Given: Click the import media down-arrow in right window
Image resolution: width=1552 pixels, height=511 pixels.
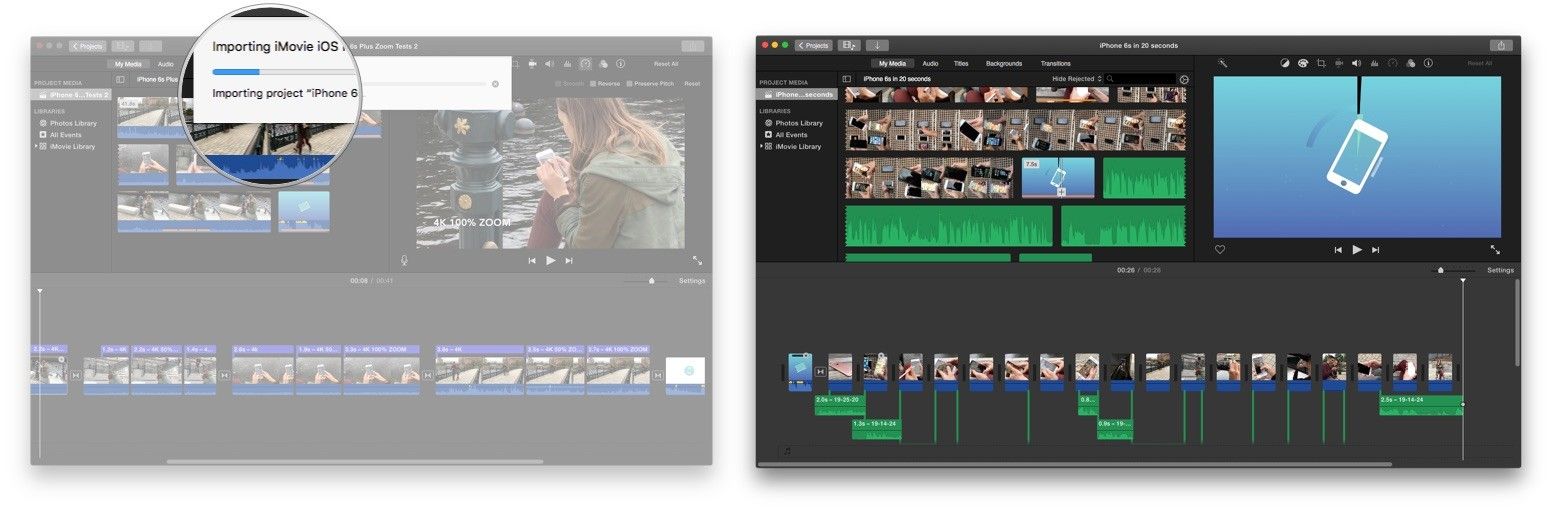Looking at the screenshot, I should [x=877, y=45].
